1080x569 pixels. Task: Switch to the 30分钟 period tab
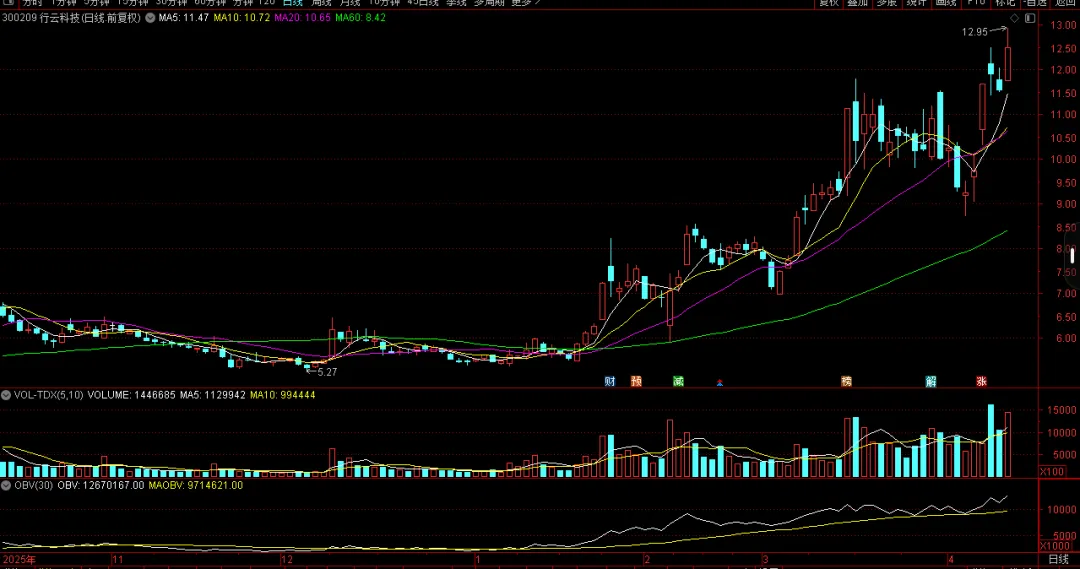tap(172, 3)
